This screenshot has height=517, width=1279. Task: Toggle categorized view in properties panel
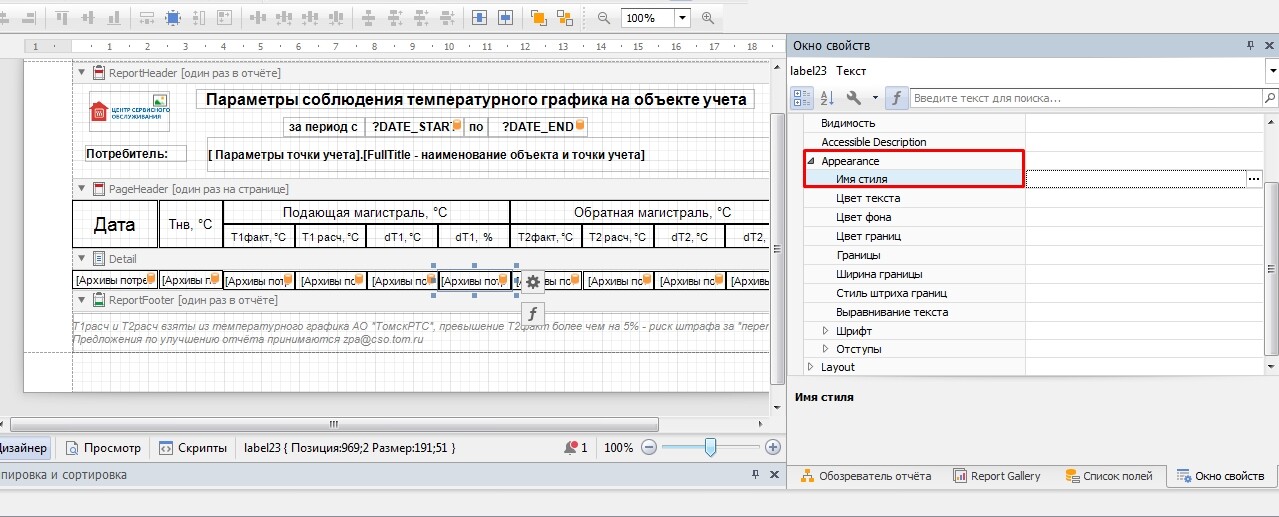802,98
